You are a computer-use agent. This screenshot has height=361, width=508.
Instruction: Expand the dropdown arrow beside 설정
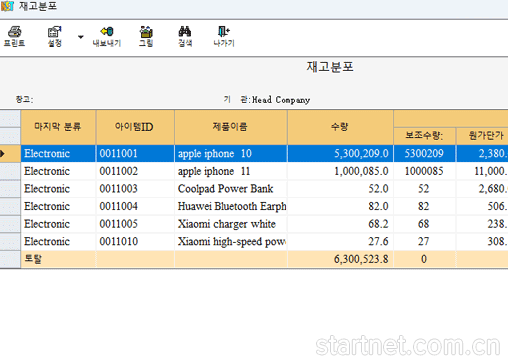[80, 37]
